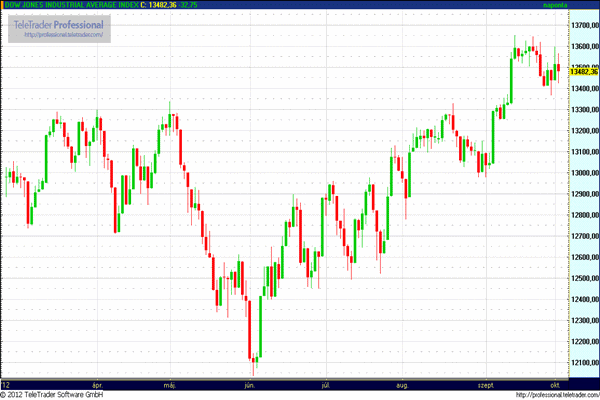Viewport: 600px width, 400px height.
Task: Select the closing value 13482,36 in header
Action: [x=162, y=5]
